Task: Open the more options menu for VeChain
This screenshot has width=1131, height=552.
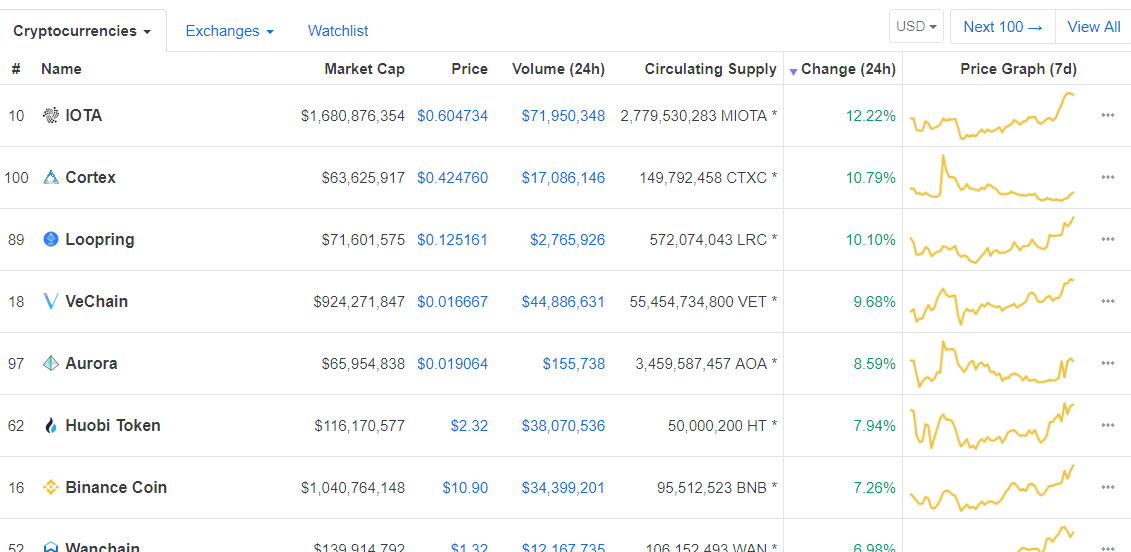Action: (x=1108, y=302)
